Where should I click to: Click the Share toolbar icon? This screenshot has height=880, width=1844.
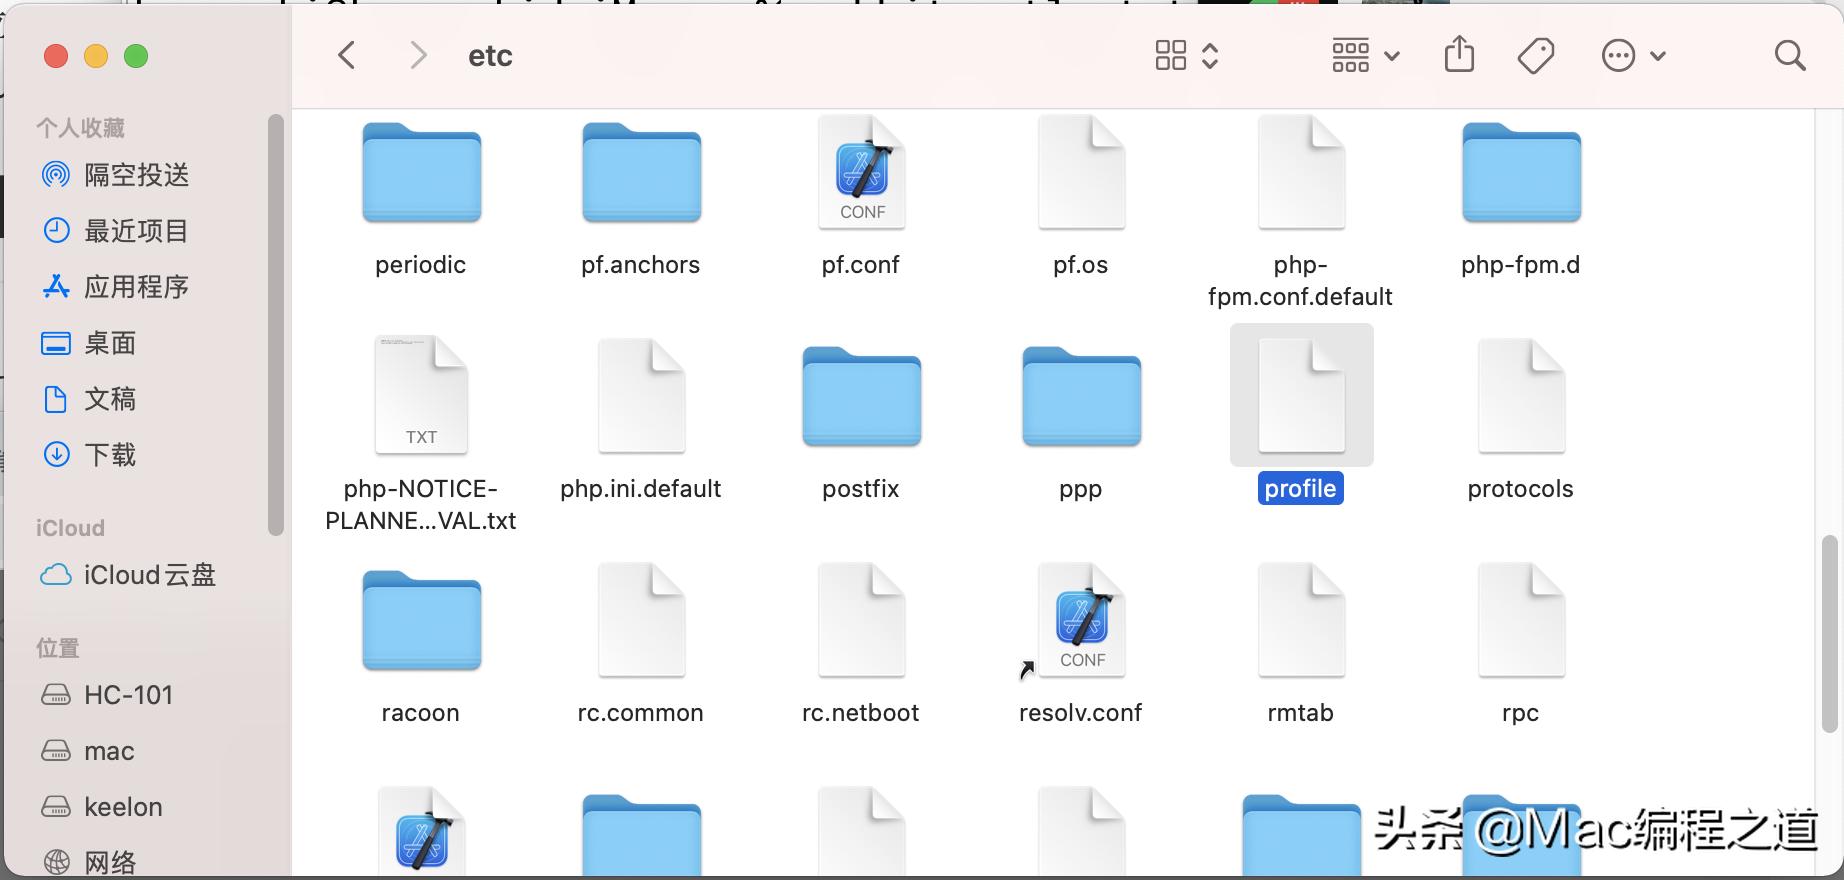pyautogui.click(x=1459, y=55)
